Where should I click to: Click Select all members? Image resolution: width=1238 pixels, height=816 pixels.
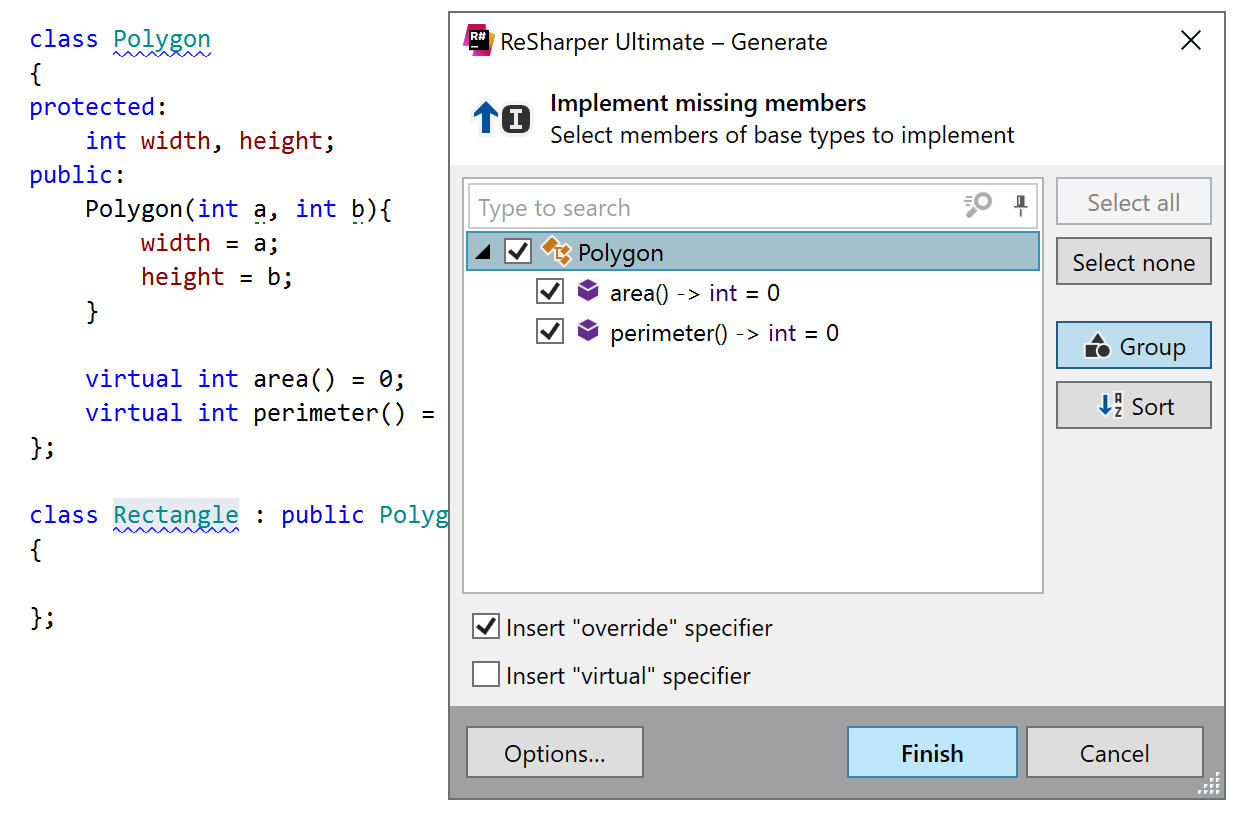(1133, 201)
